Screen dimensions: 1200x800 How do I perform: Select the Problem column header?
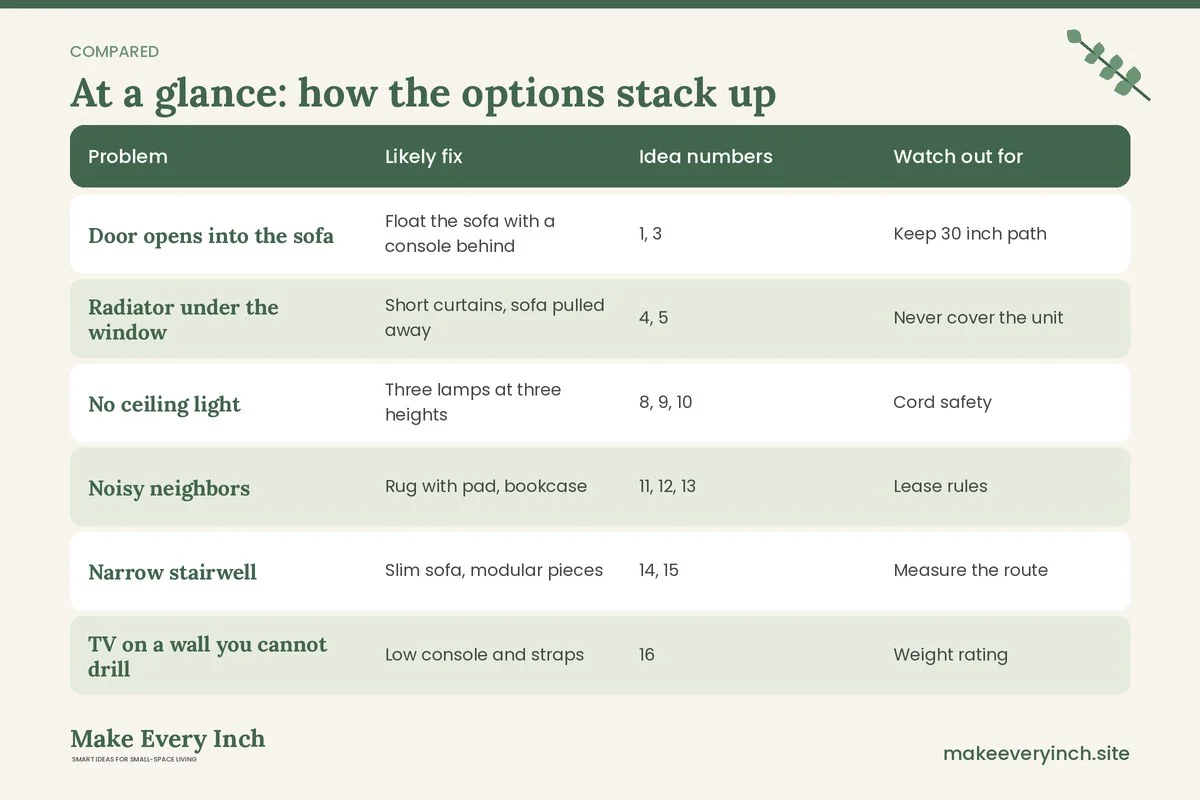(x=128, y=156)
